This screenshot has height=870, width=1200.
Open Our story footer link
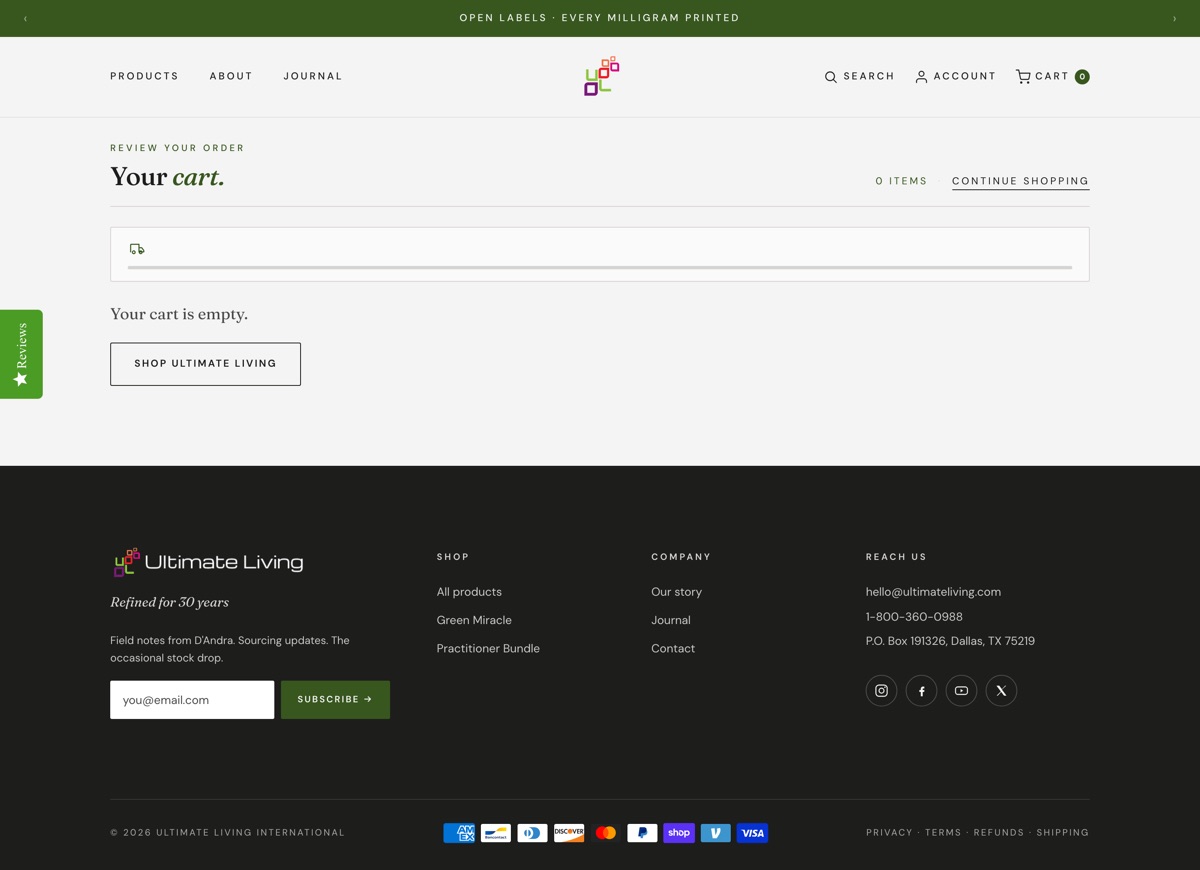(676, 592)
